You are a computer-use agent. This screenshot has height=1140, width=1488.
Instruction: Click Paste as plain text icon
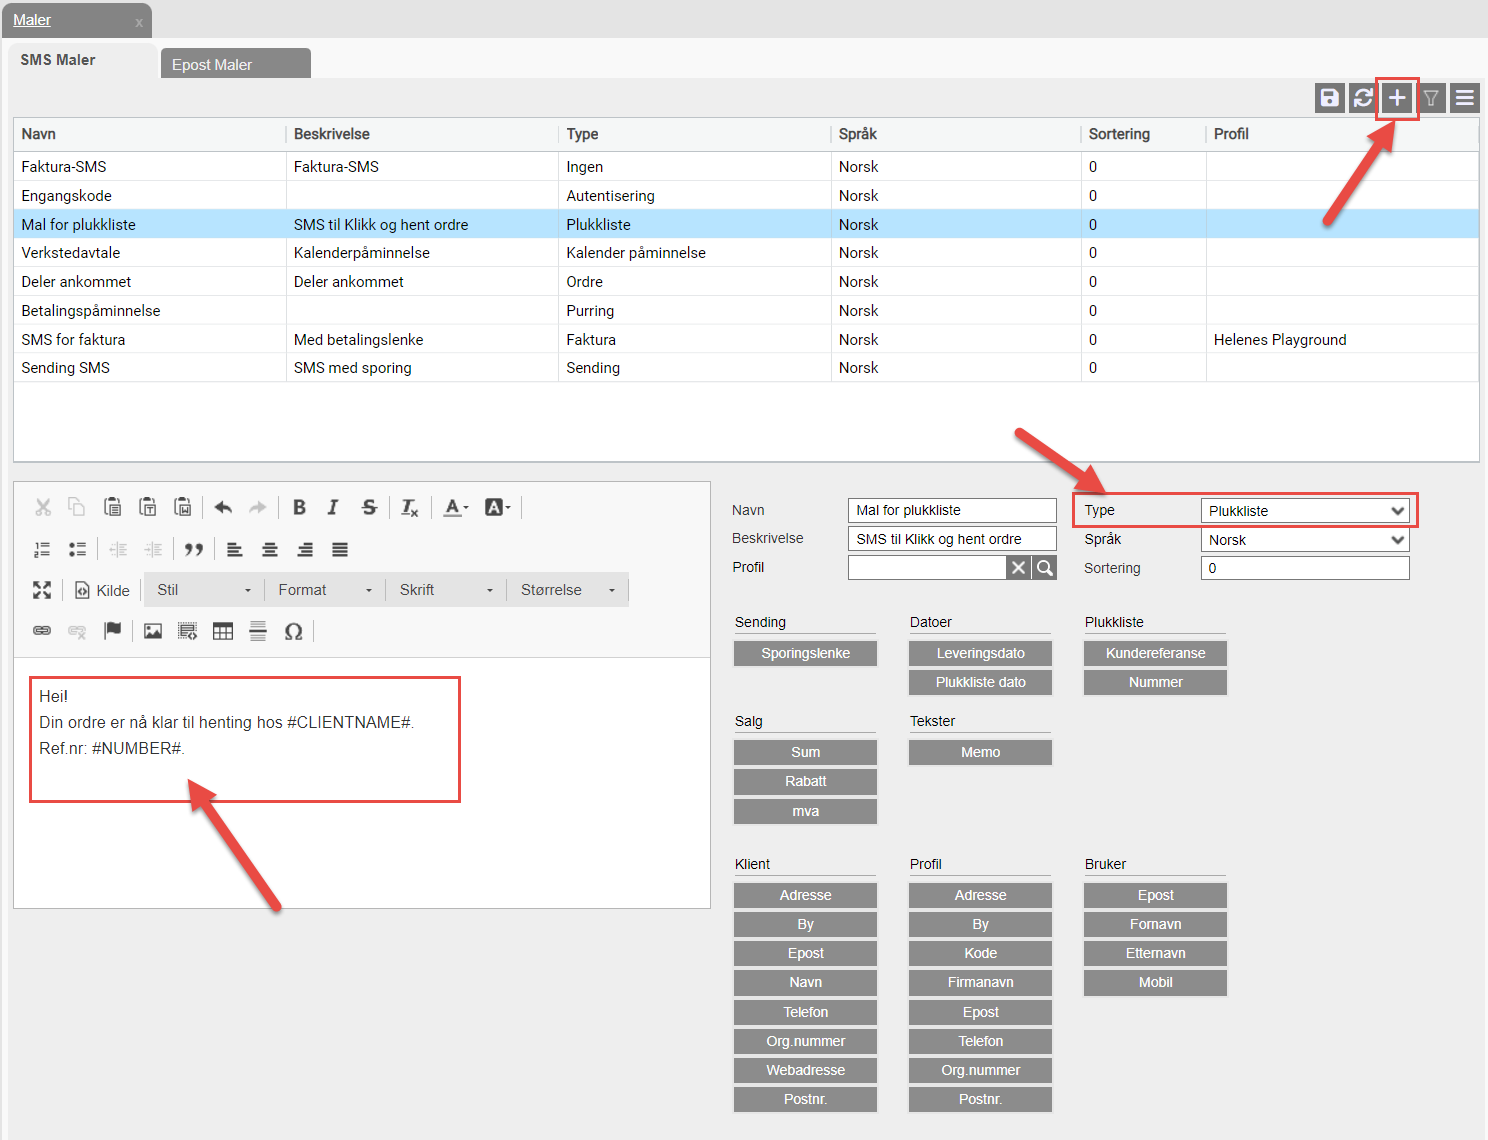click(x=147, y=507)
